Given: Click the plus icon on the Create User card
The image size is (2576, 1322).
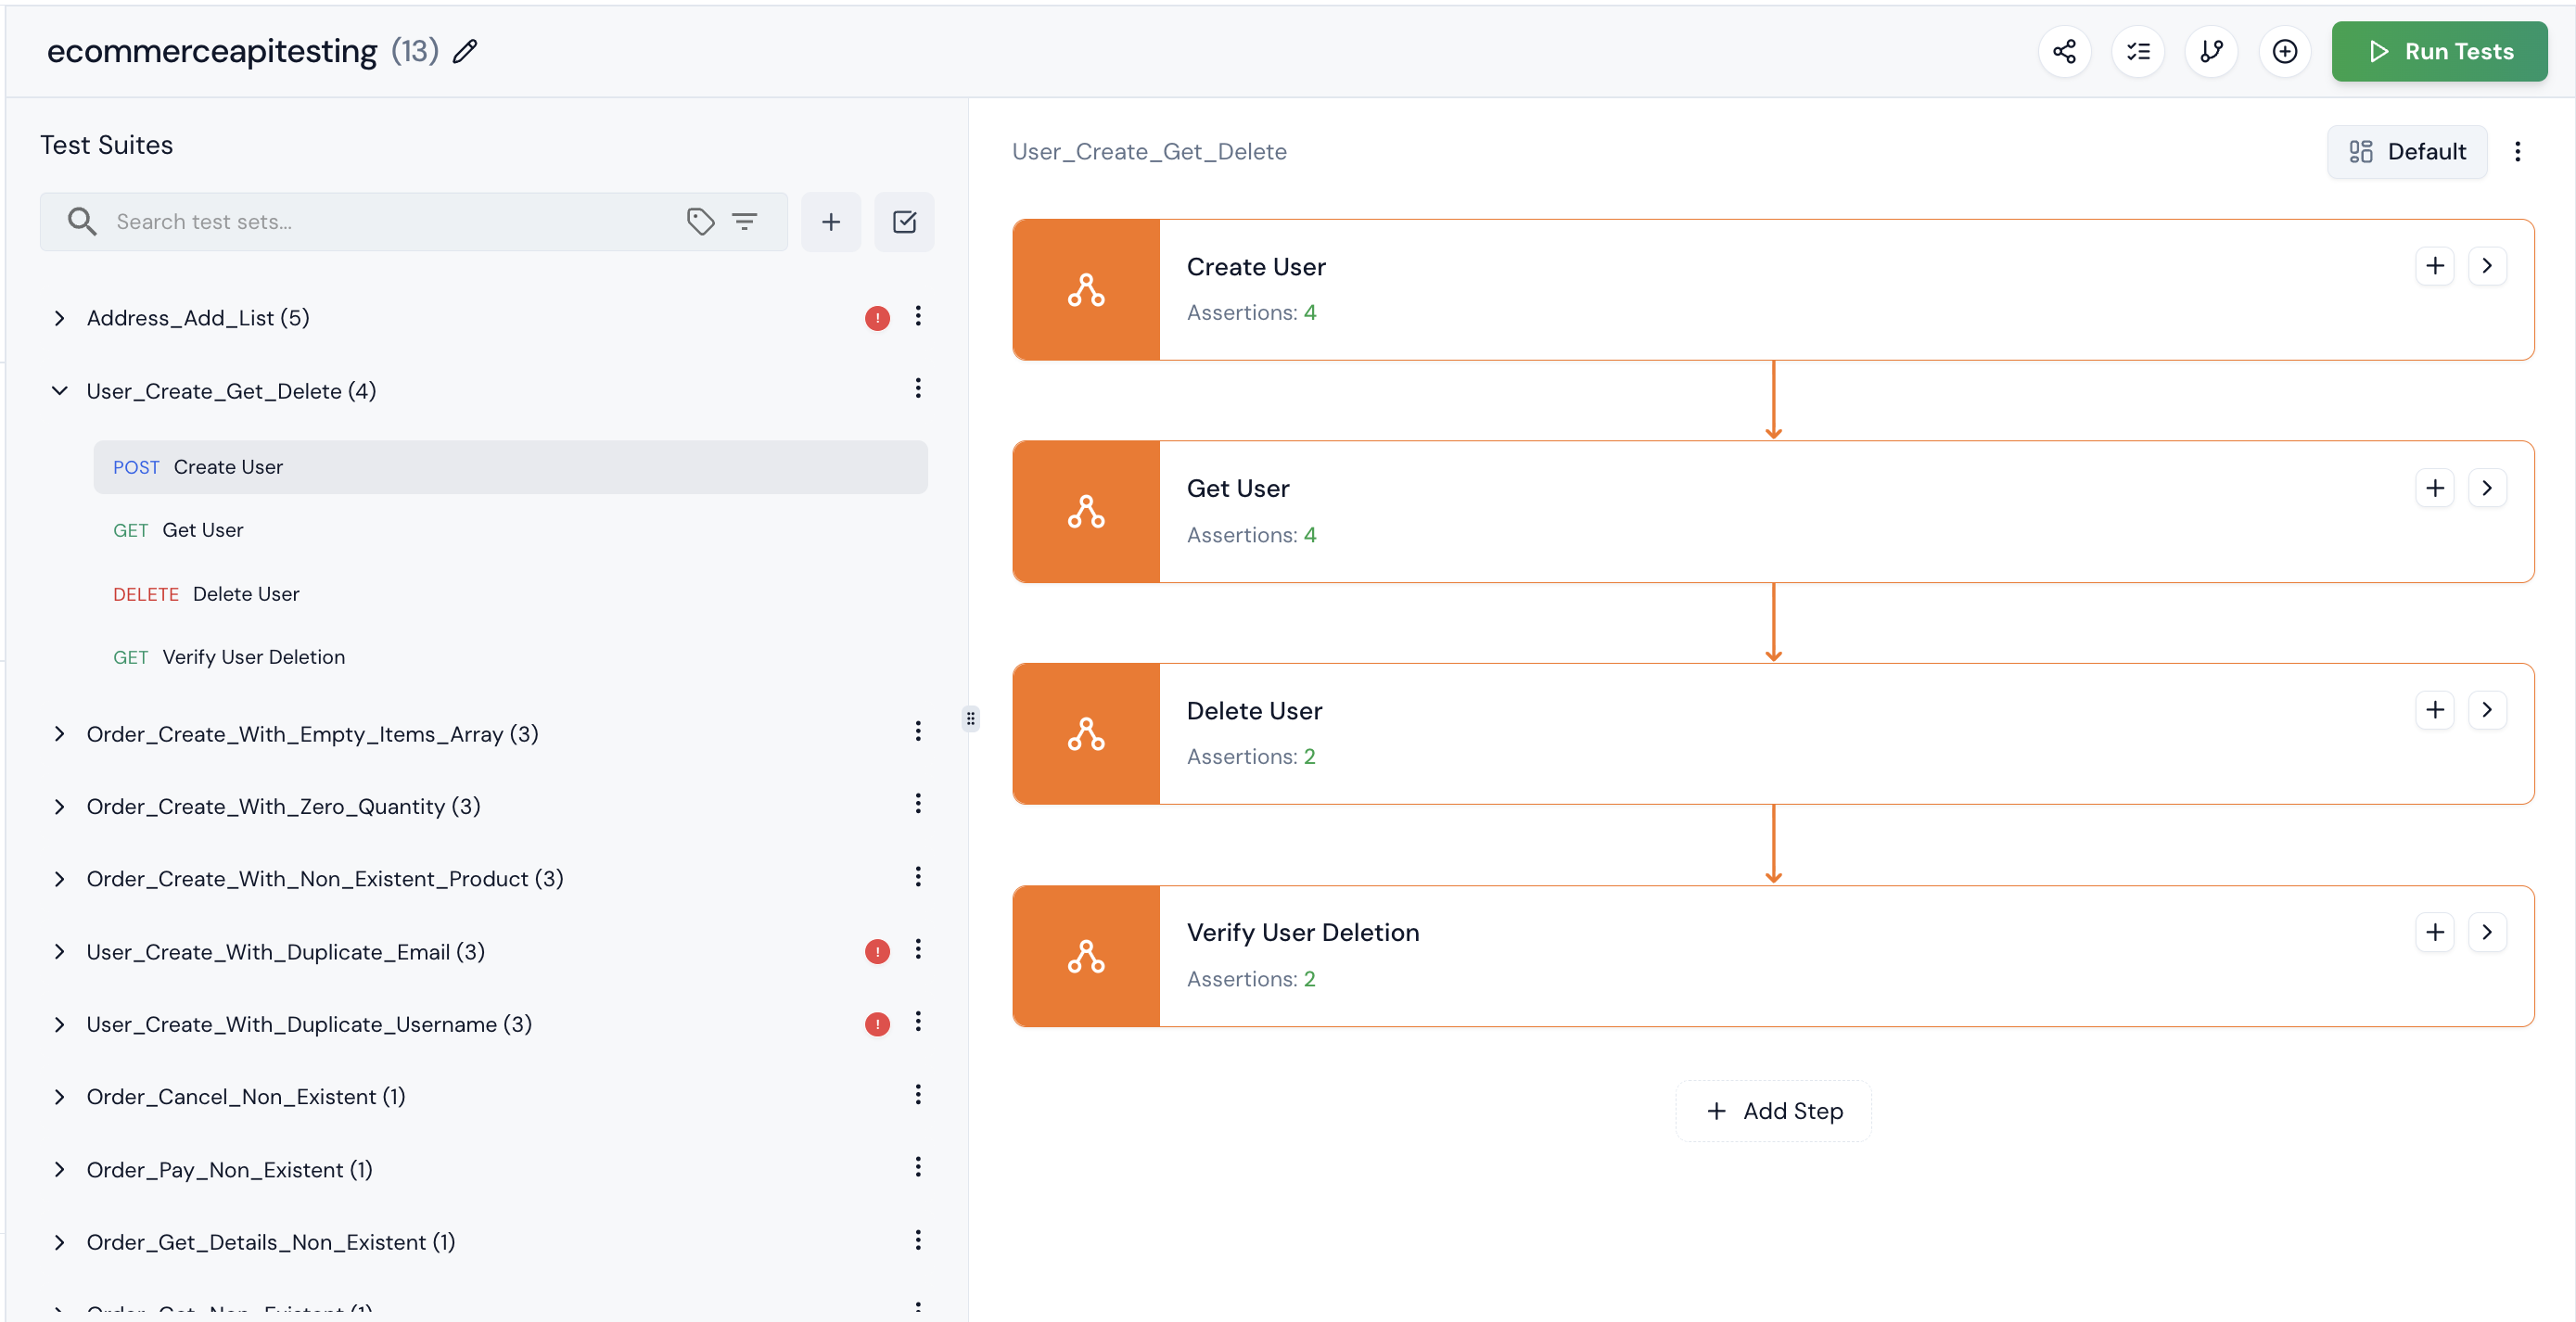Looking at the screenshot, I should (x=2435, y=265).
